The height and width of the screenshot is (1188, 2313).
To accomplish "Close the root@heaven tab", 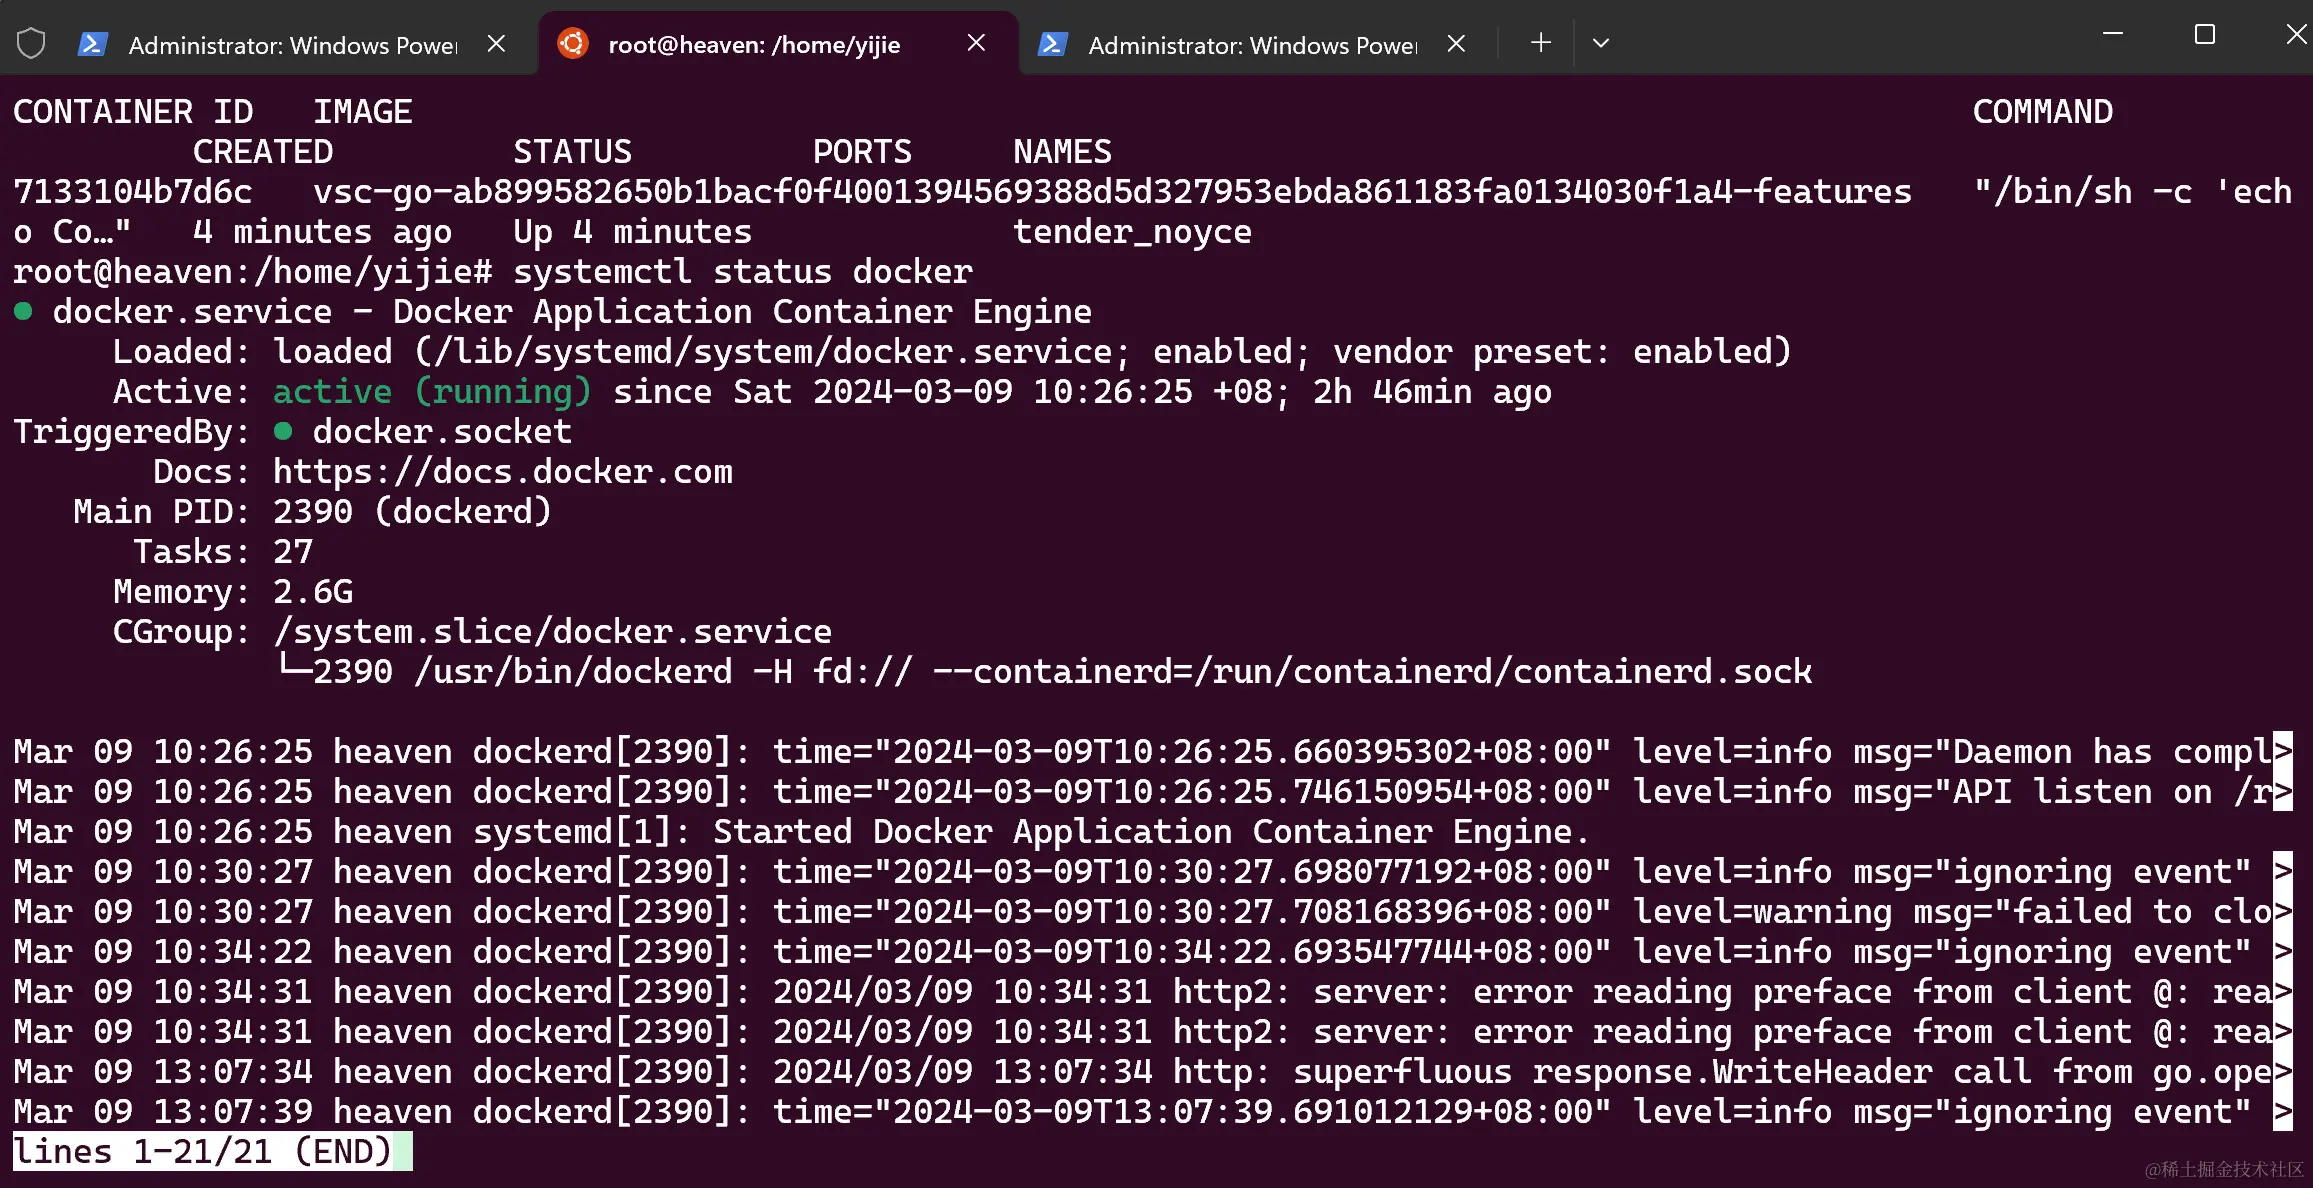I will (976, 42).
